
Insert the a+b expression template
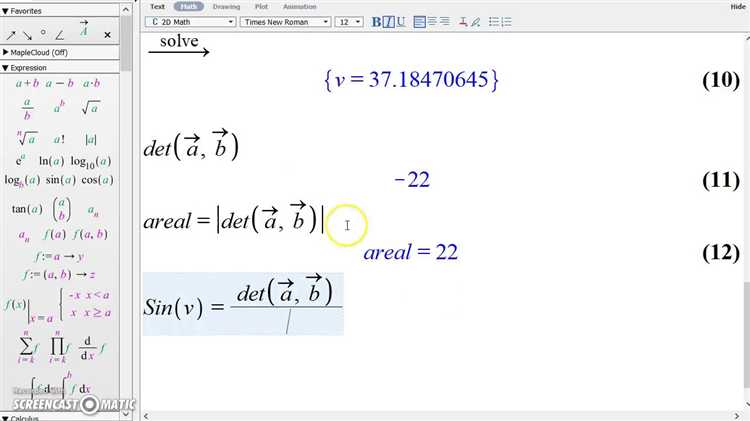coord(27,83)
